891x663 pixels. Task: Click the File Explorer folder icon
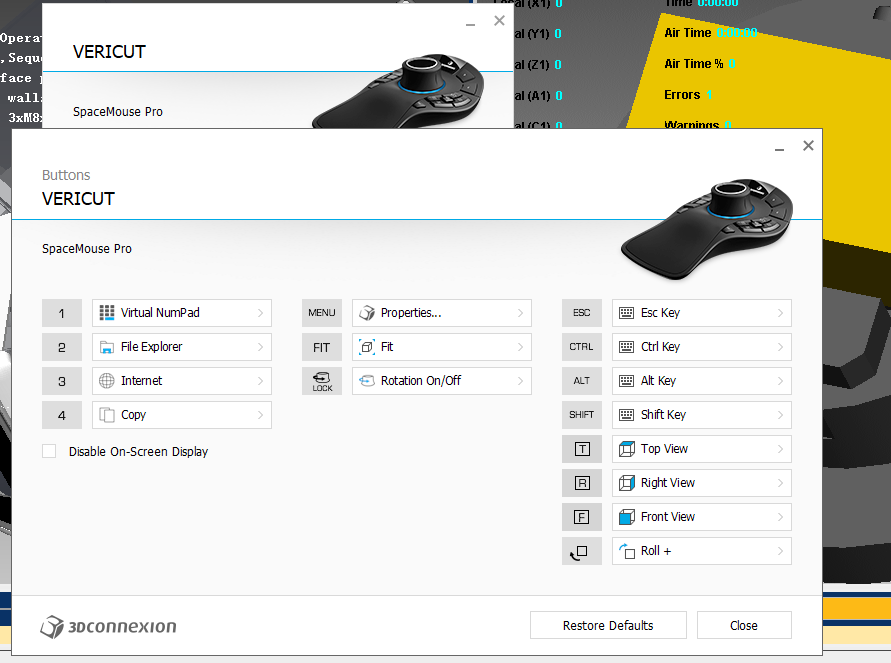point(107,347)
